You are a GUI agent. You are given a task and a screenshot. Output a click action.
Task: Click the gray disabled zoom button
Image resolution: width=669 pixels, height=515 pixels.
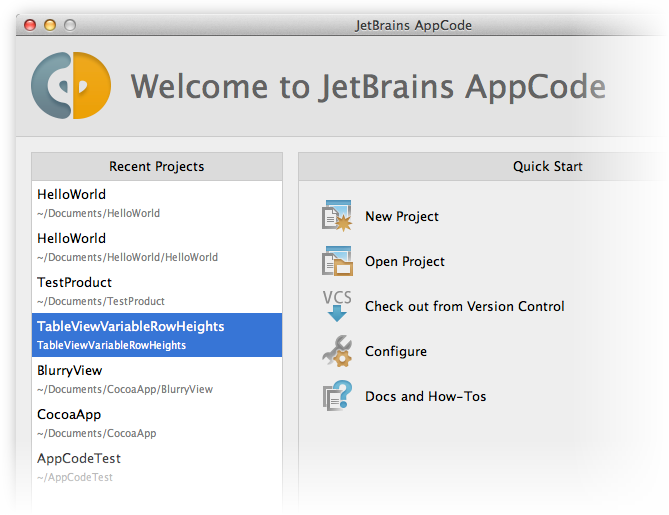[x=70, y=25]
